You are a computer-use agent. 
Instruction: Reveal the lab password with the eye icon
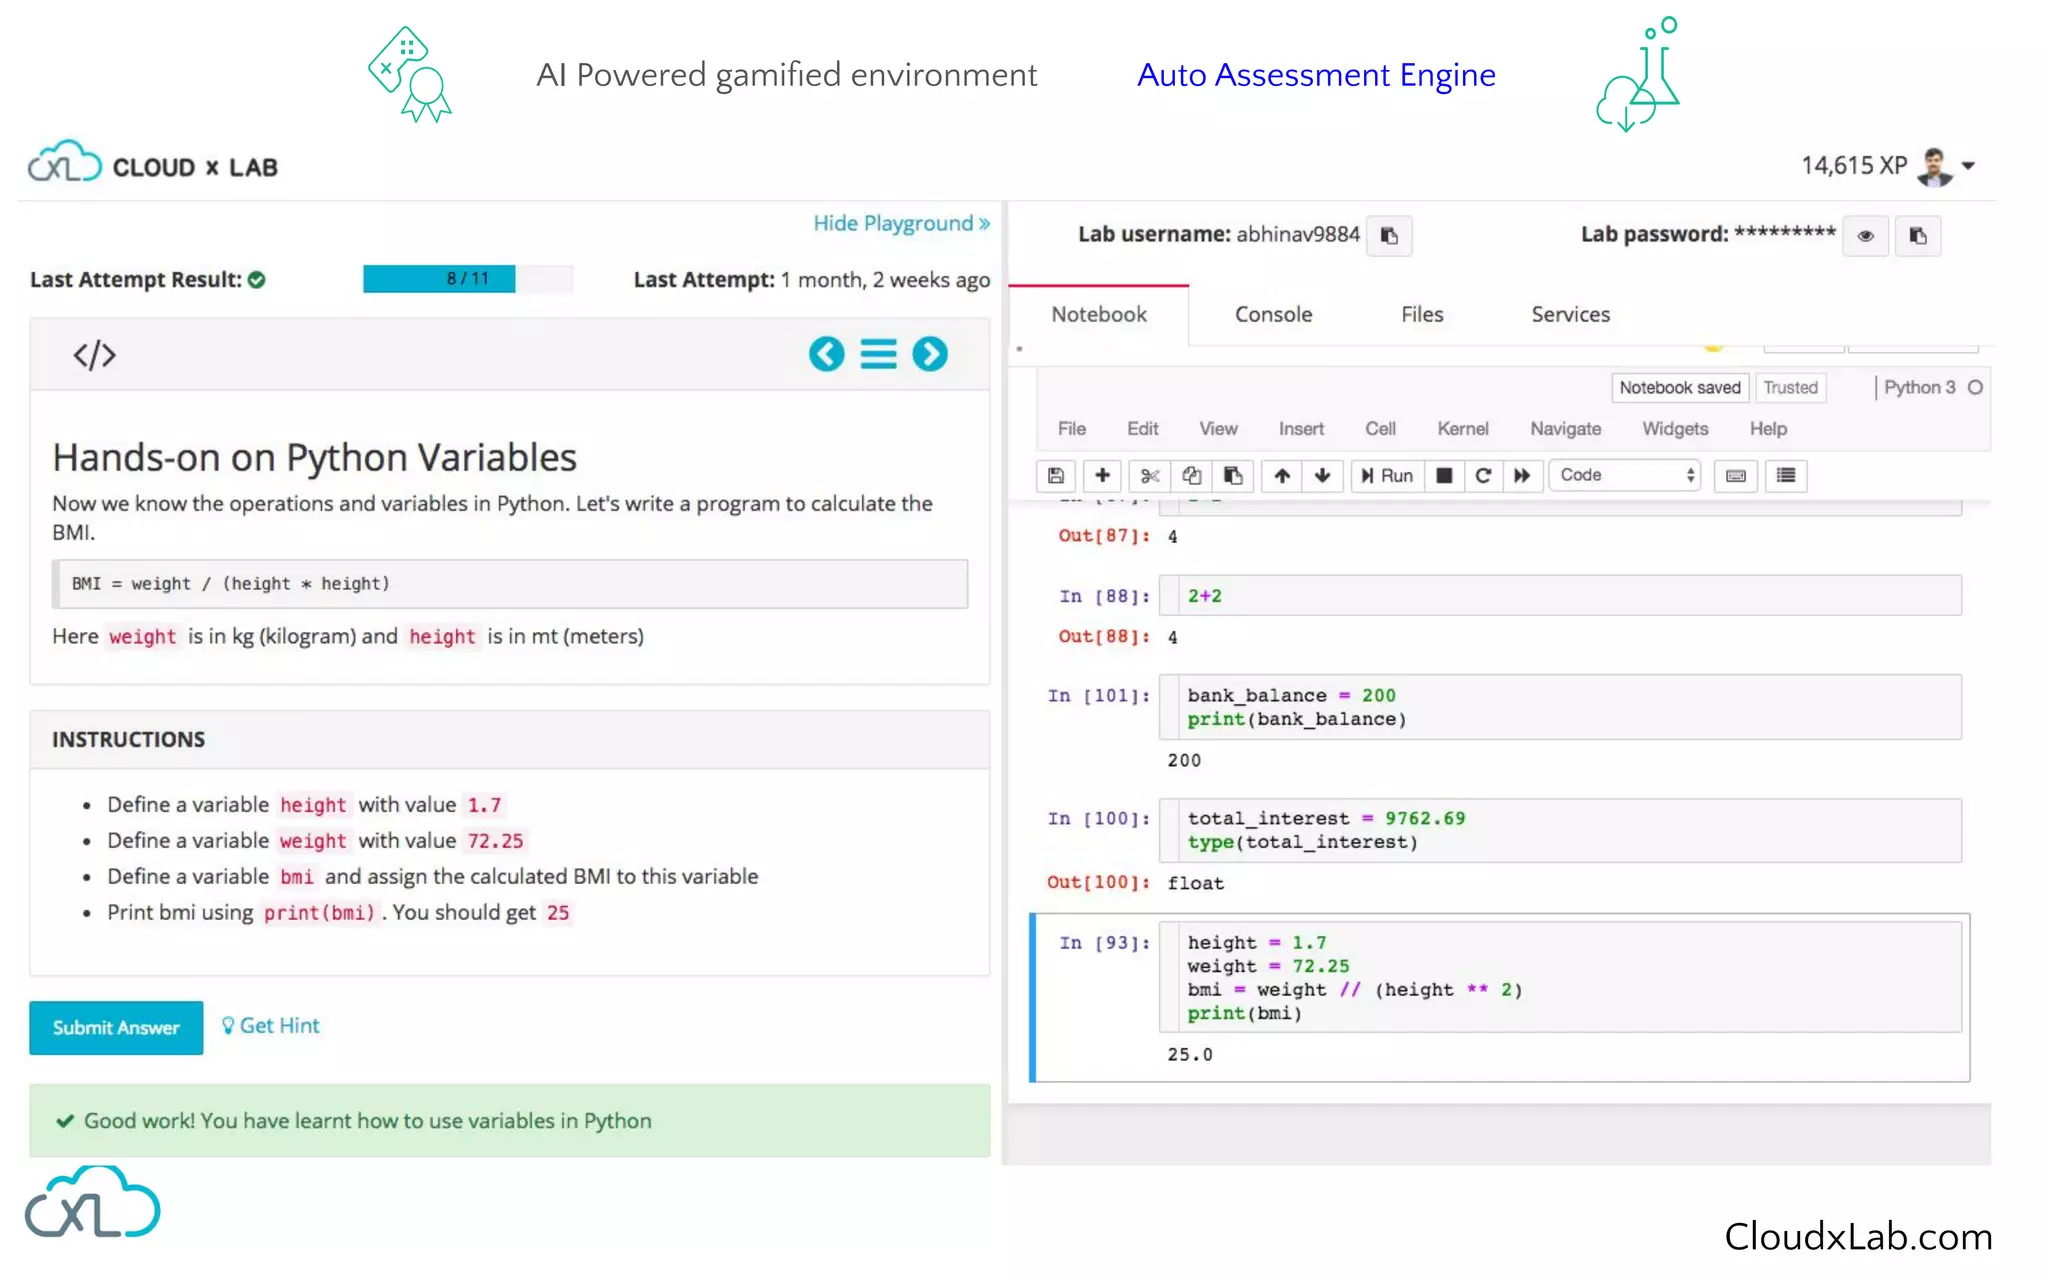coord(1865,236)
